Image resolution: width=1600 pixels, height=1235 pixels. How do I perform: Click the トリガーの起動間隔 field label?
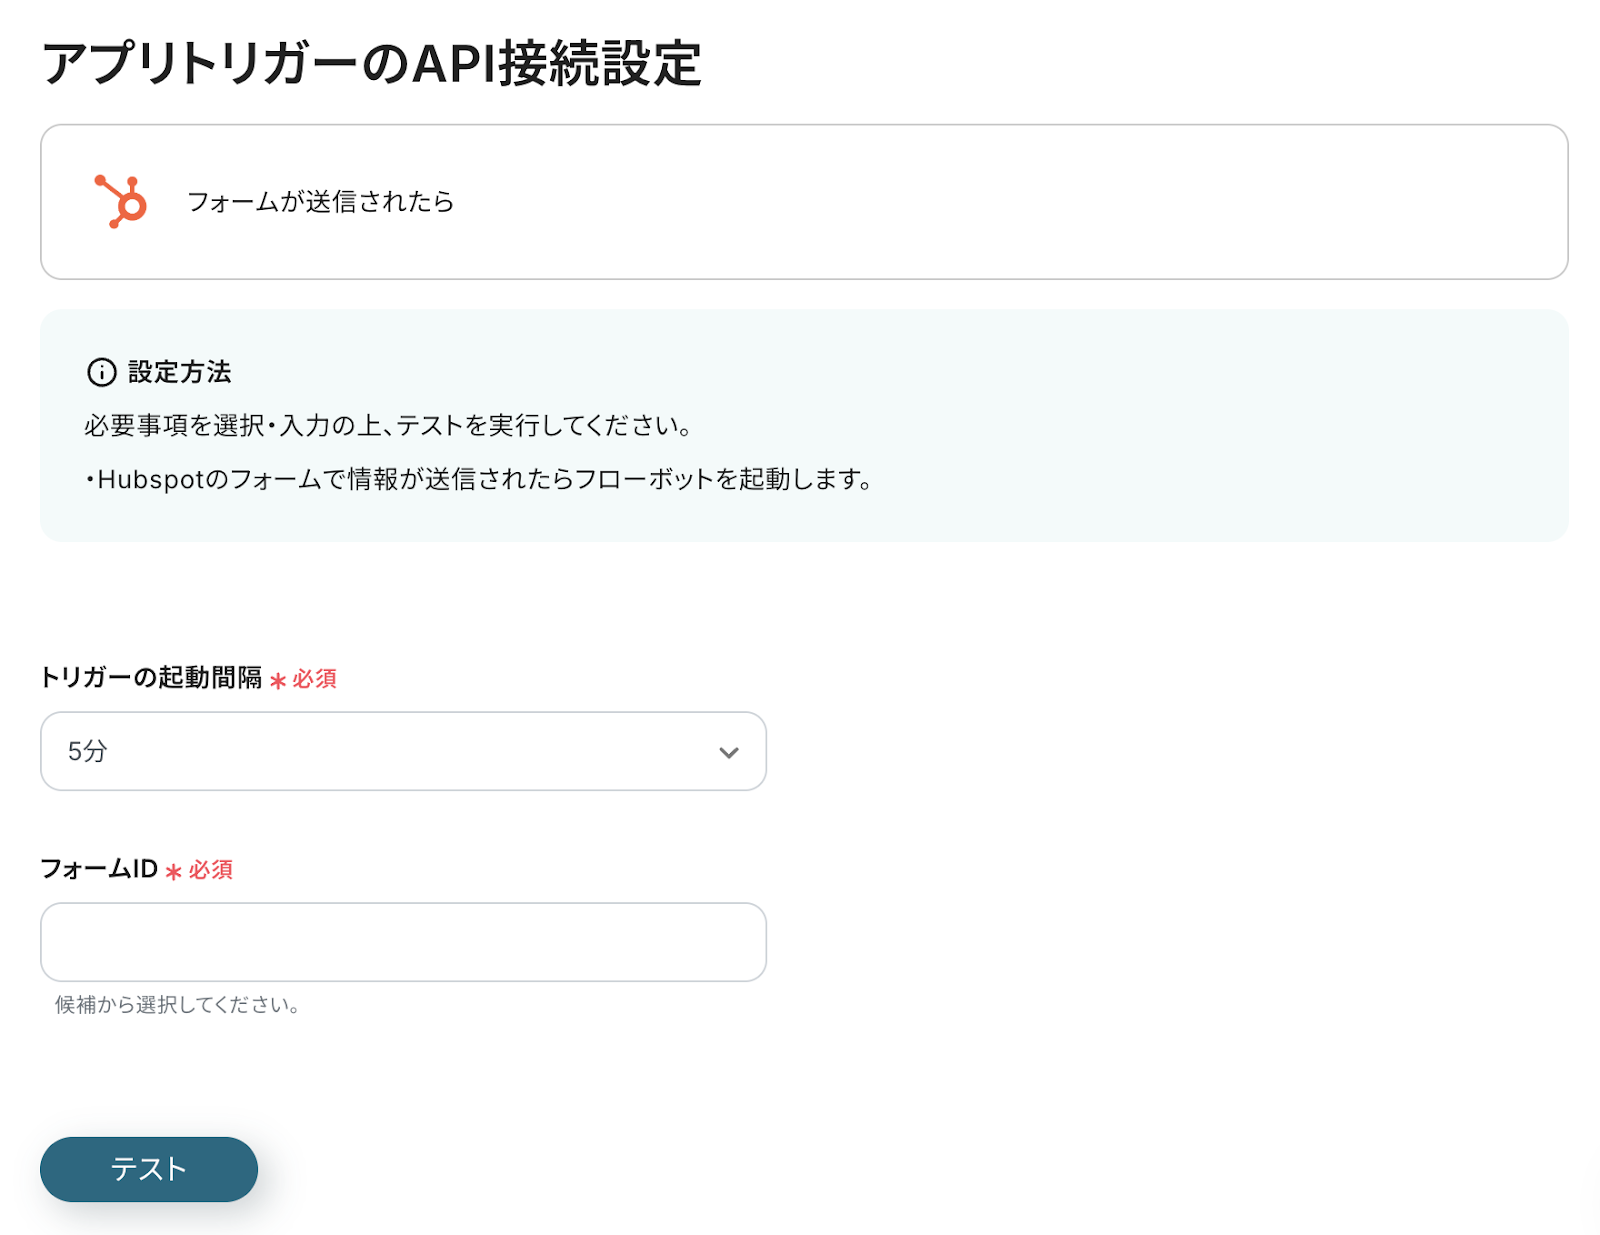click(x=151, y=678)
